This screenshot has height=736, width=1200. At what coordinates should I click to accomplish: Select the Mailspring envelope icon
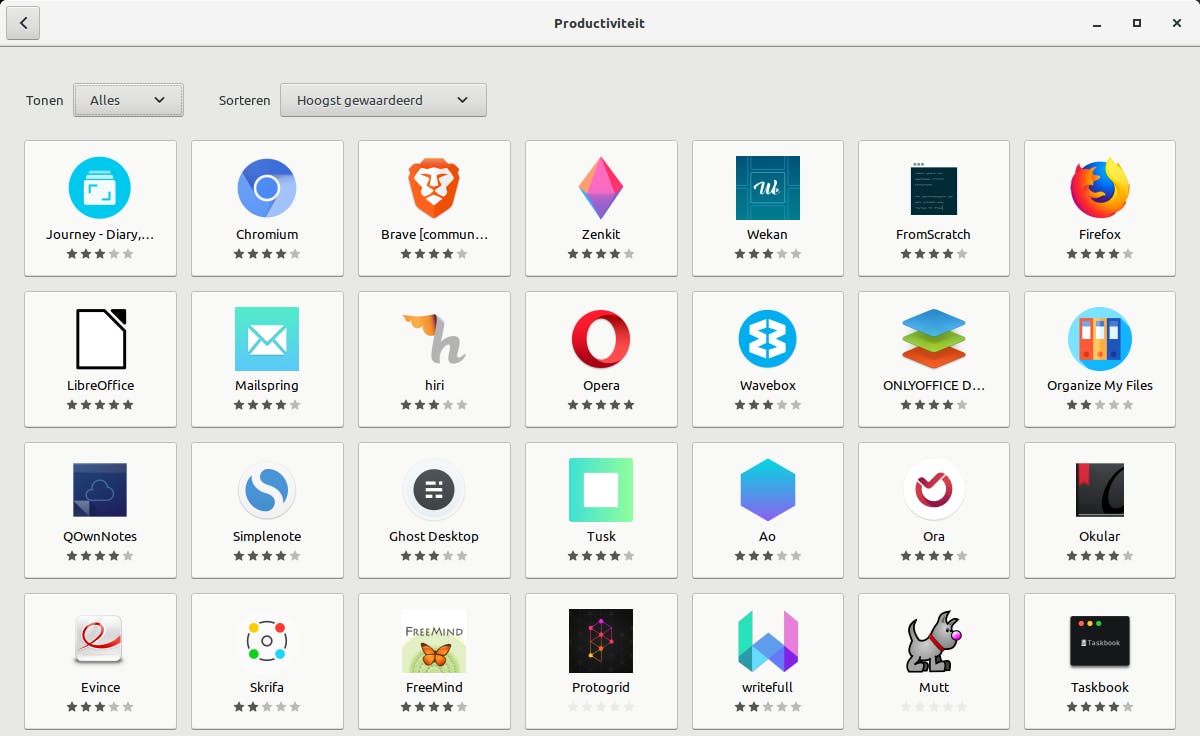[x=267, y=339]
